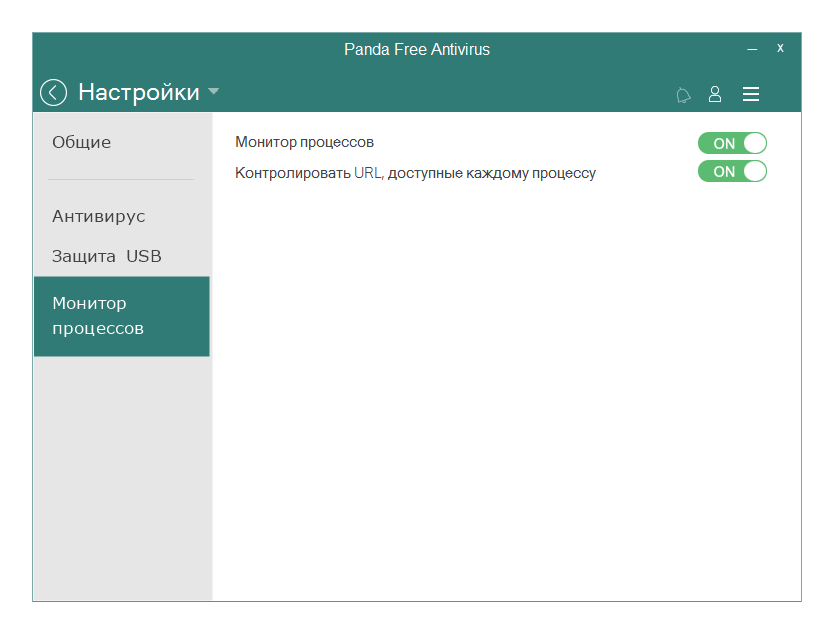Minimize the Panda Free Antivirus window

click(752, 49)
